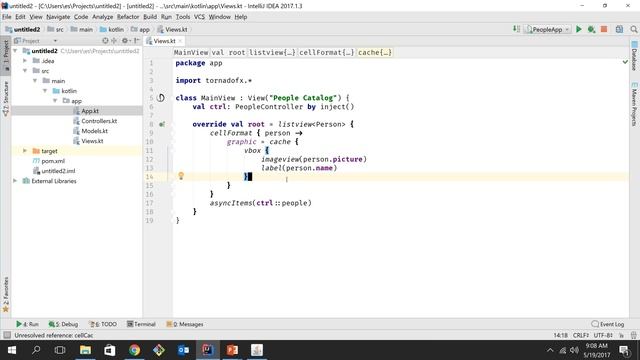Stop the running process with the red square

[604, 29]
